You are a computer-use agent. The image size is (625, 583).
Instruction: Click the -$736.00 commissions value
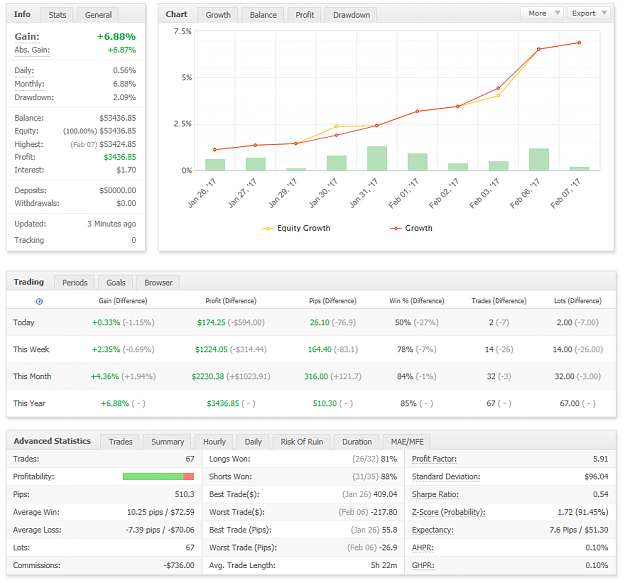pos(179,565)
